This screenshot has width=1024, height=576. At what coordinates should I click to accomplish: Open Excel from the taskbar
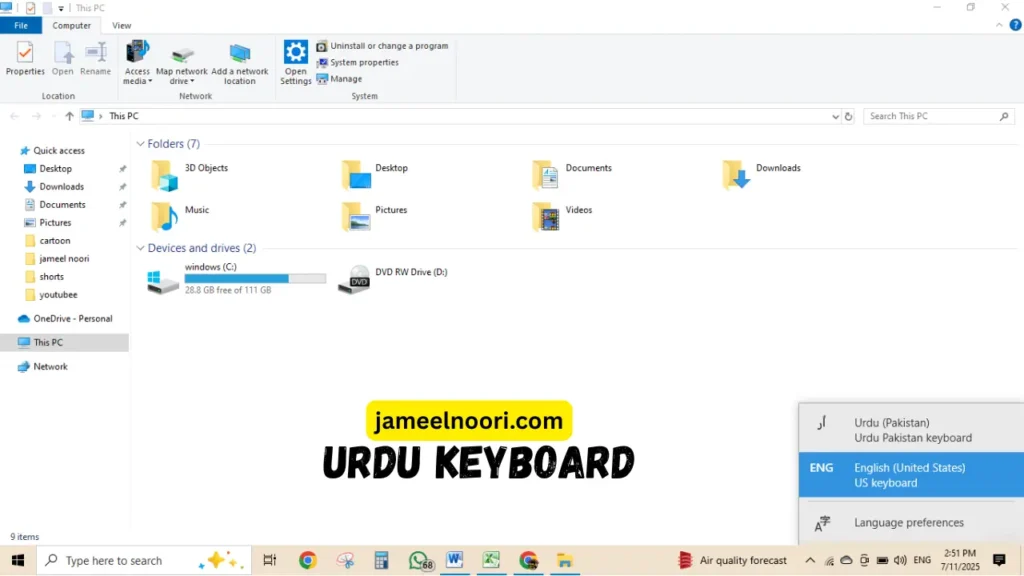click(x=491, y=560)
